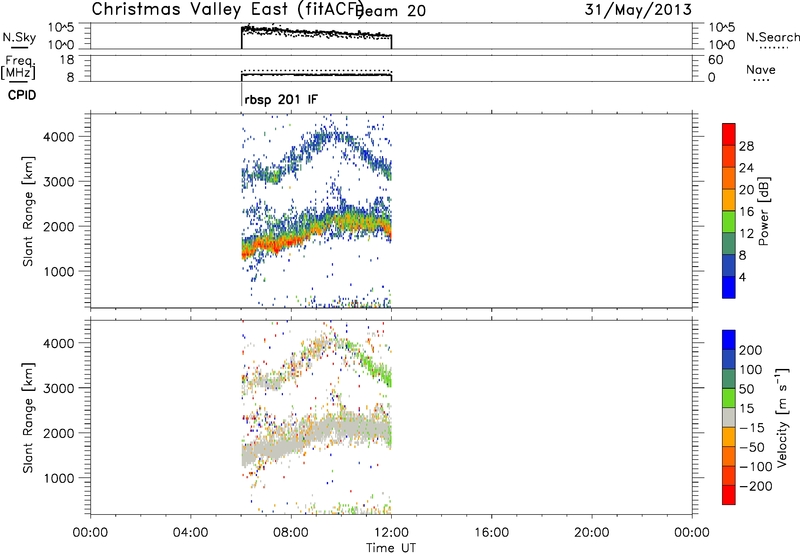The image size is (800, 554).
Task: Click the red bottom segment of Velocity colorbar
Action: click(729, 495)
